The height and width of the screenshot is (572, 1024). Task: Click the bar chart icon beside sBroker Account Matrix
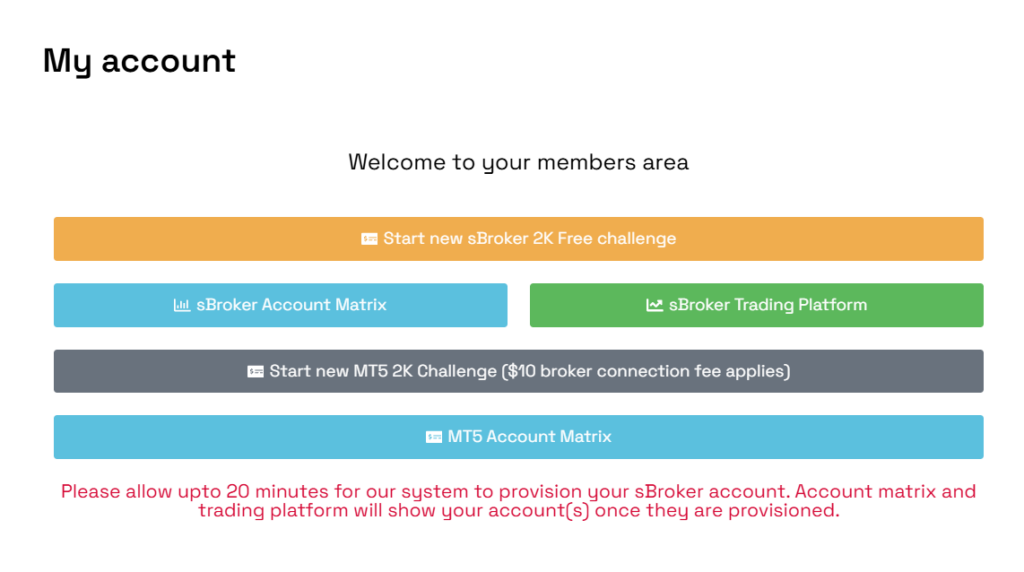pyautogui.click(x=181, y=305)
